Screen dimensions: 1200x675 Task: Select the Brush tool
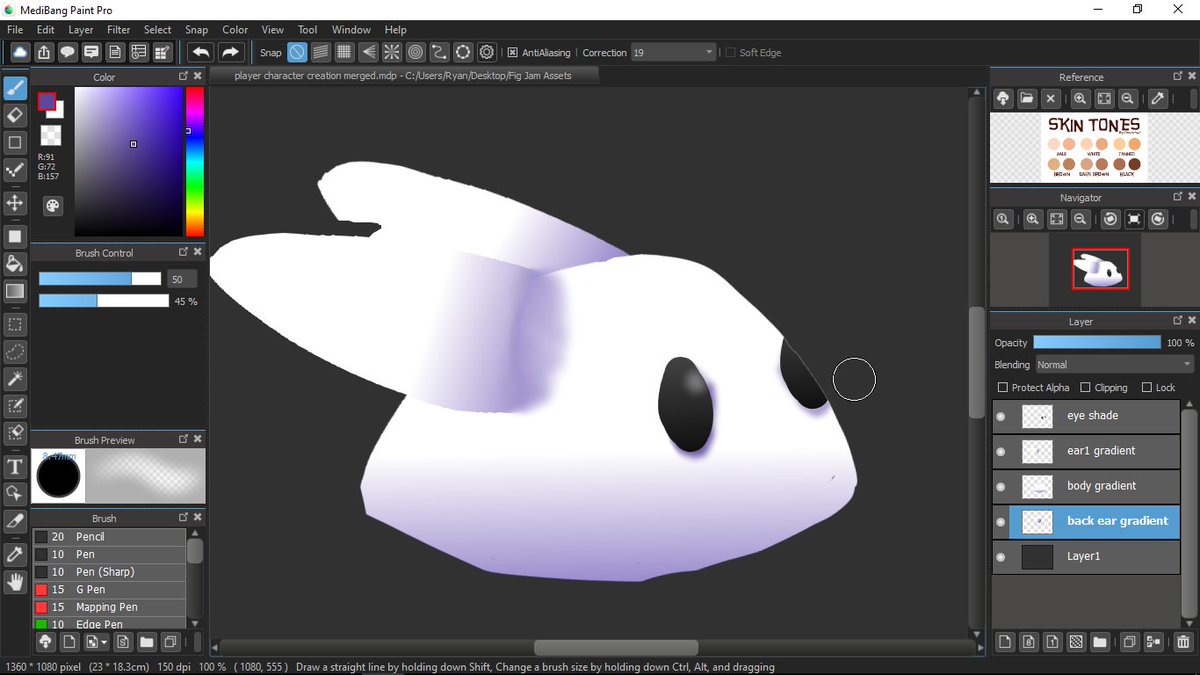[x=14, y=88]
